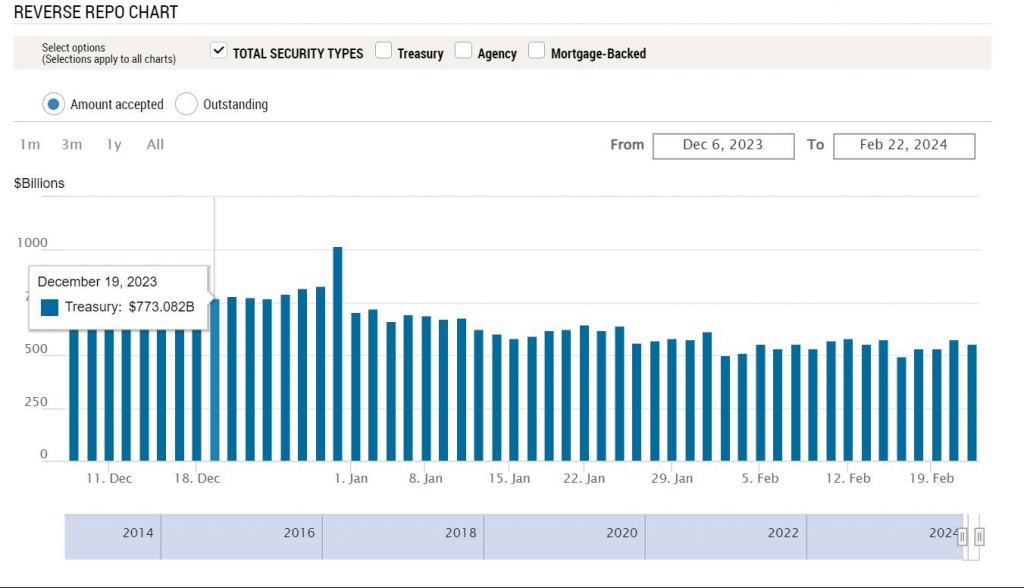Uncheck TOTAL SECURITY TYPES checkbox

219,52
